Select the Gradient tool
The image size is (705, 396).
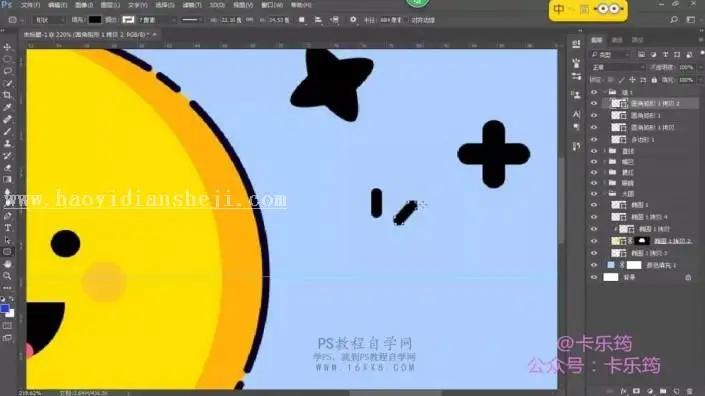point(7,180)
